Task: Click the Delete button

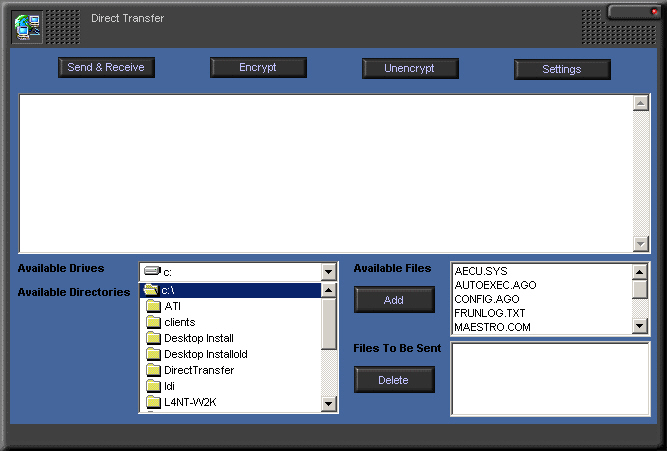Action: 394,380
